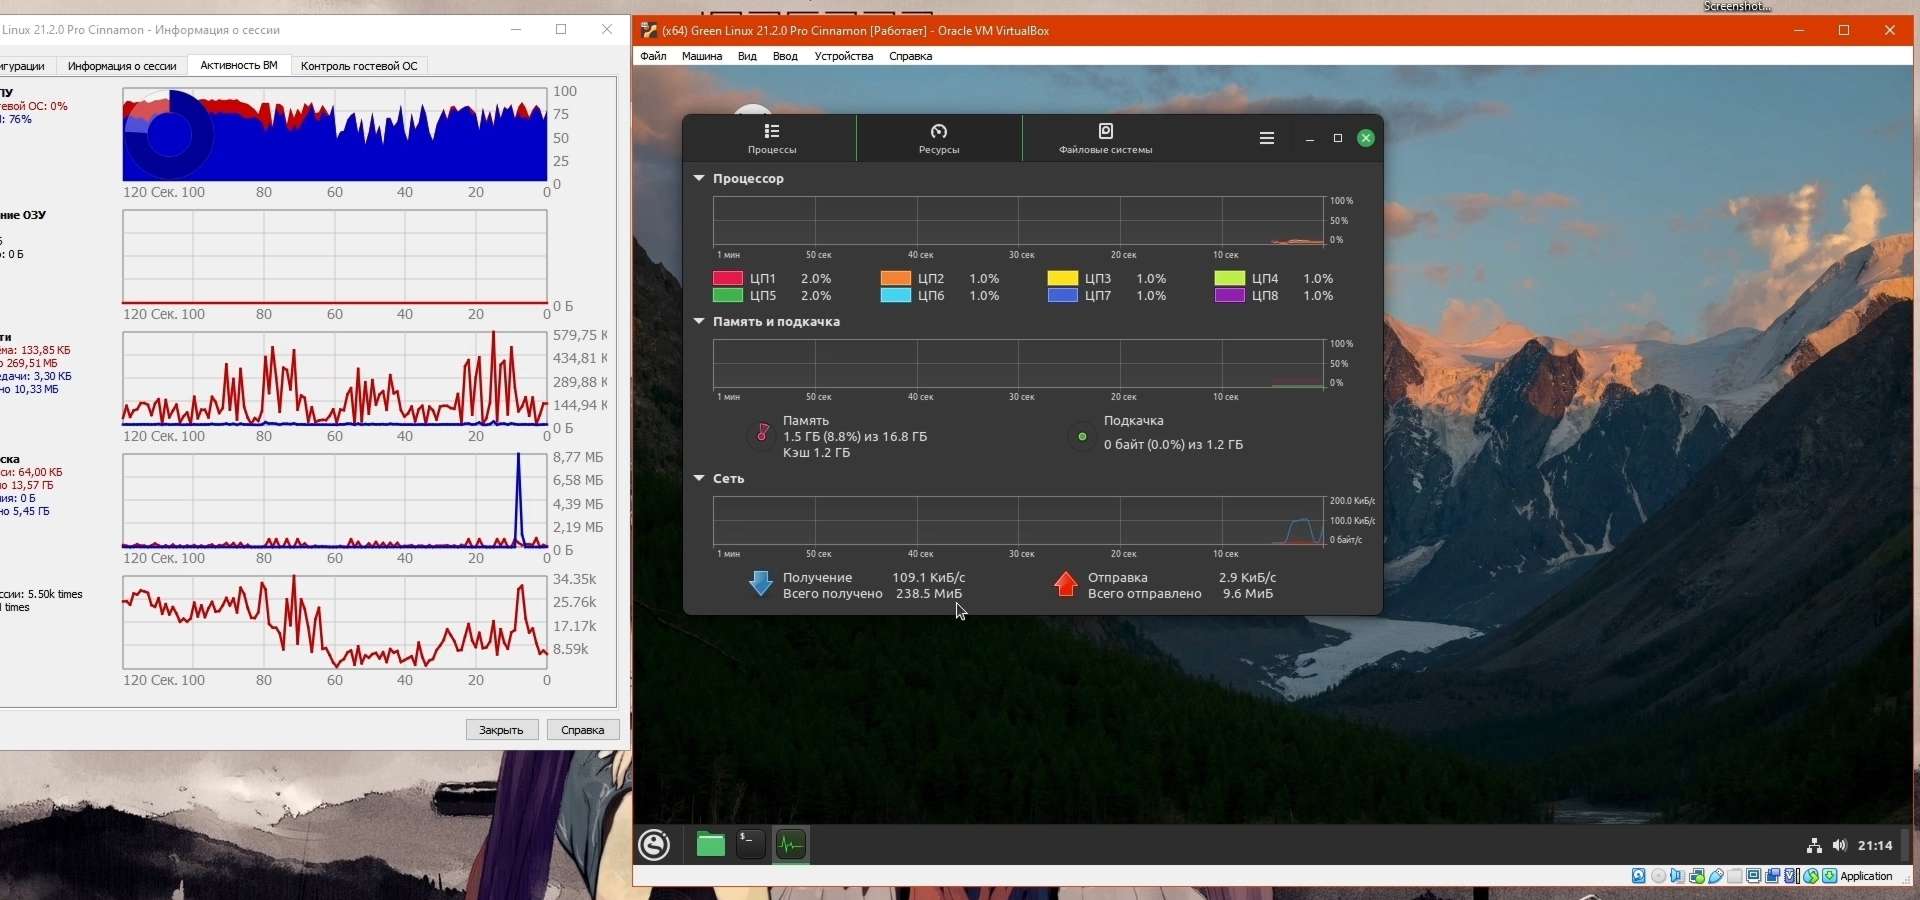Click the guest panel clock showing 21:14

tap(1875, 846)
